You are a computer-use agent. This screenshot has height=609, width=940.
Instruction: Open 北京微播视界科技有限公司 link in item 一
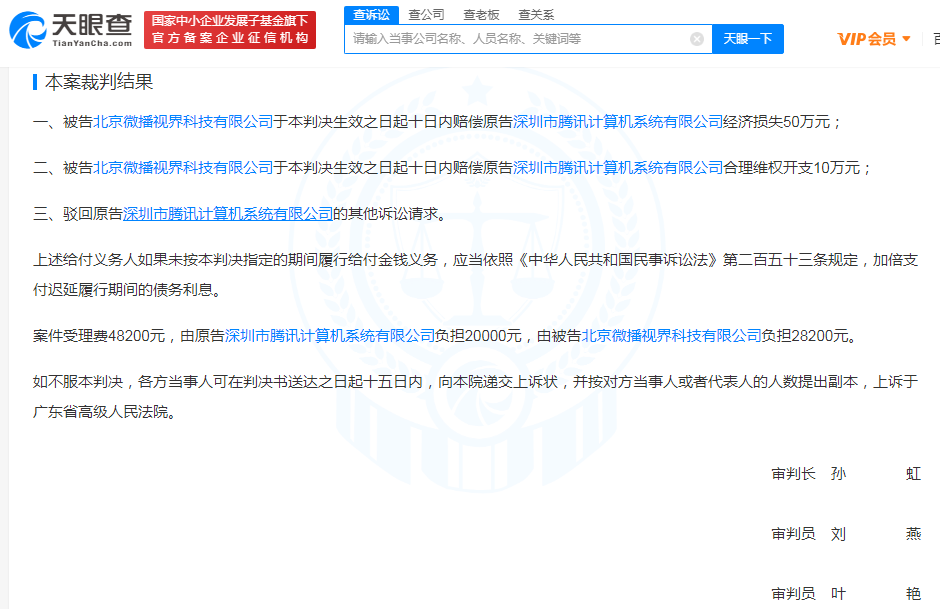[183, 122]
